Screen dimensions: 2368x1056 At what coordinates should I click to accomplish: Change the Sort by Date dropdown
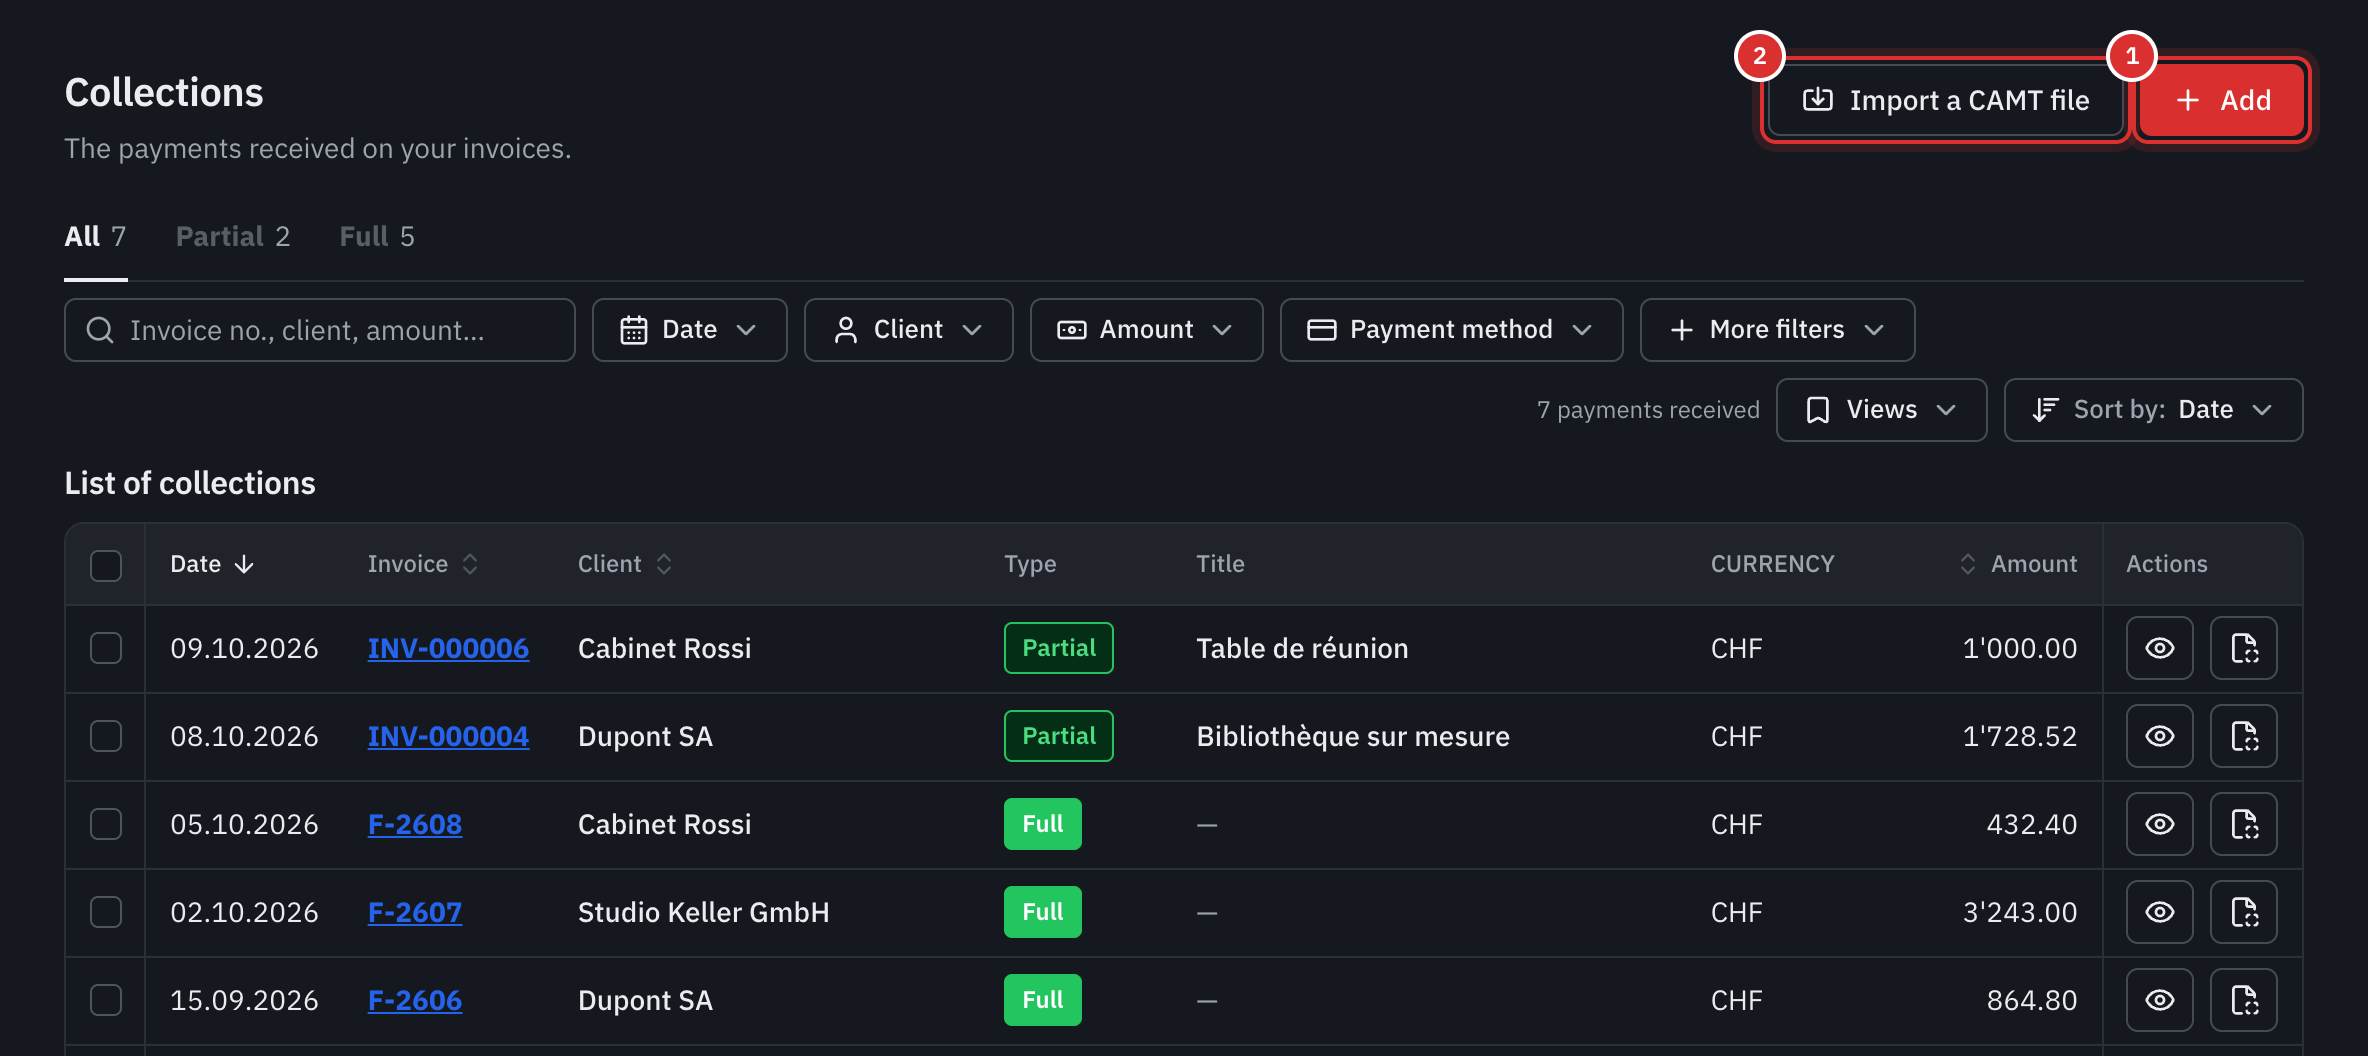pyautogui.click(x=2153, y=410)
